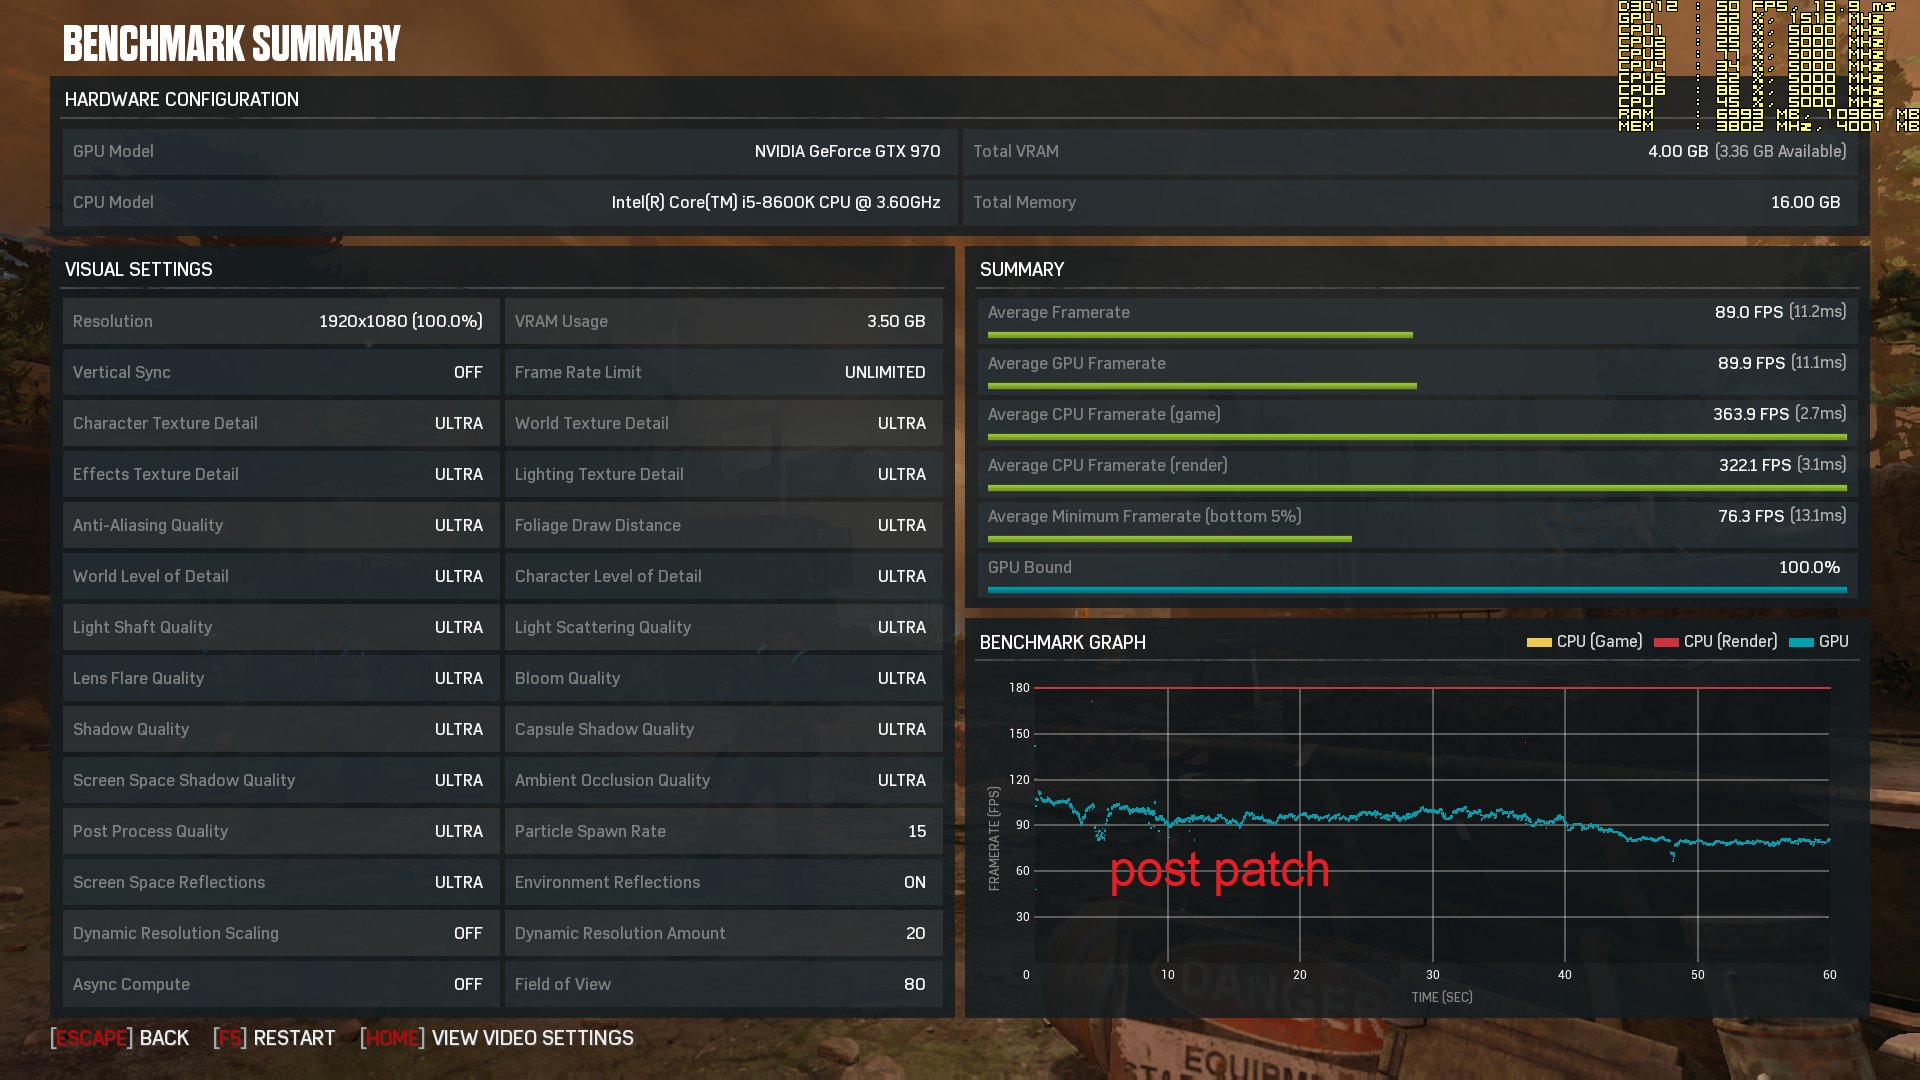Select the Frame Rate Limit UNLIMITED row

pyautogui.click(x=722, y=372)
